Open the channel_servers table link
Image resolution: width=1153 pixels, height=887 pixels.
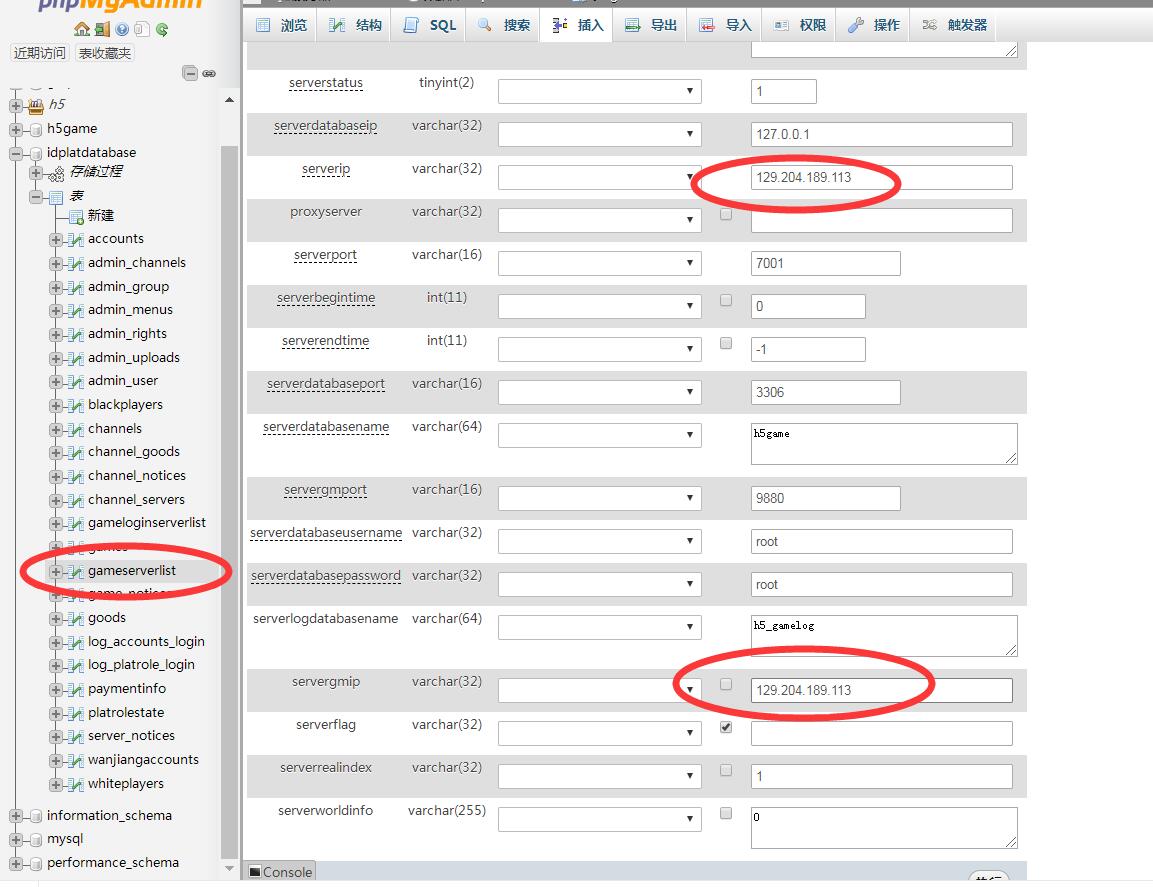136,499
